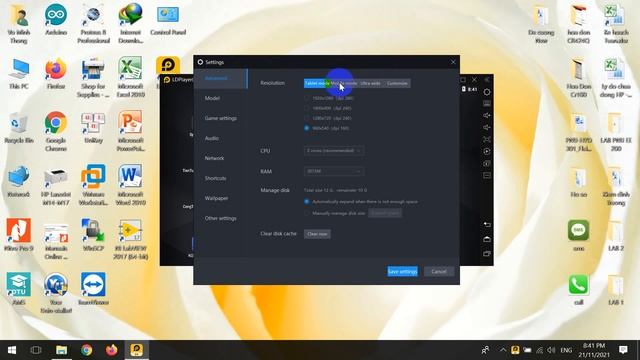Open Arduino desktop shortcut
Viewport: 640px width, 360px height.
click(x=56, y=19)
